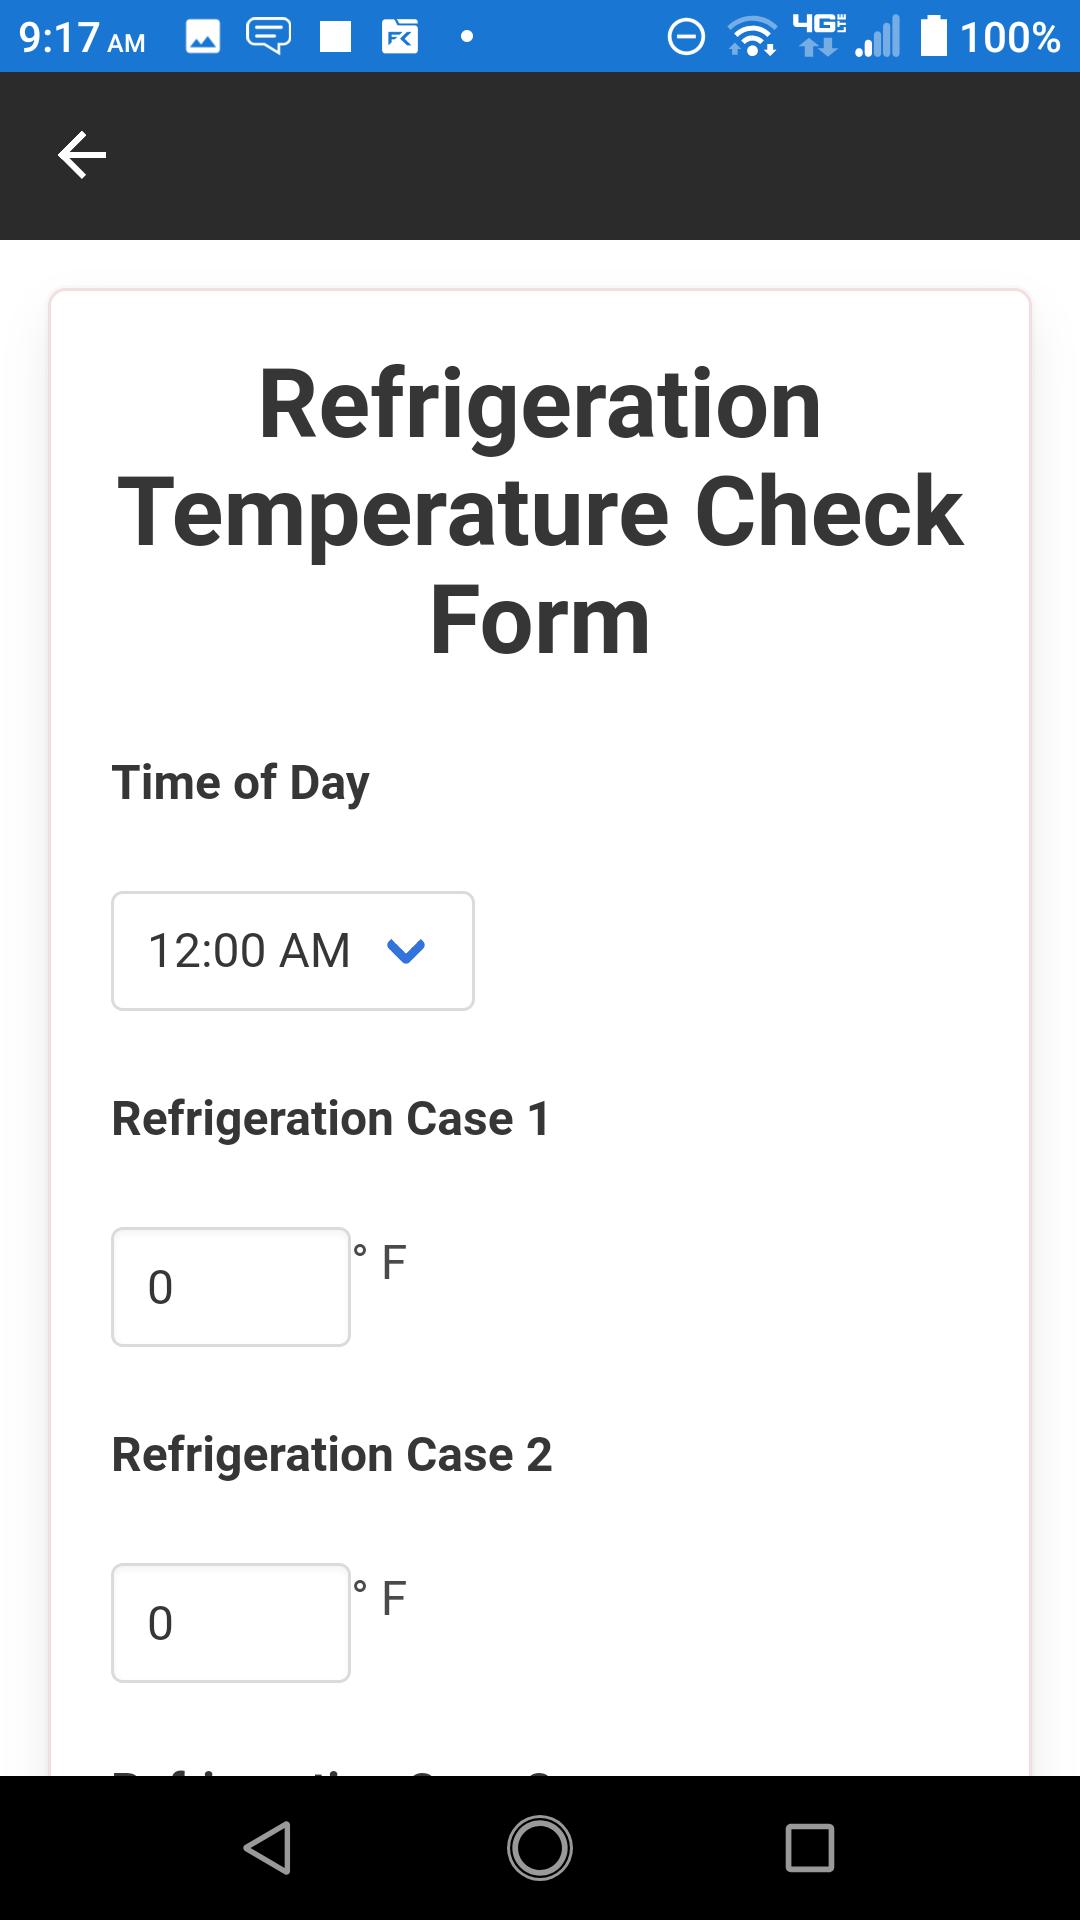Tap the Android back navigation triangle
This screenshot has height=1920, width=1080.
268,1847
